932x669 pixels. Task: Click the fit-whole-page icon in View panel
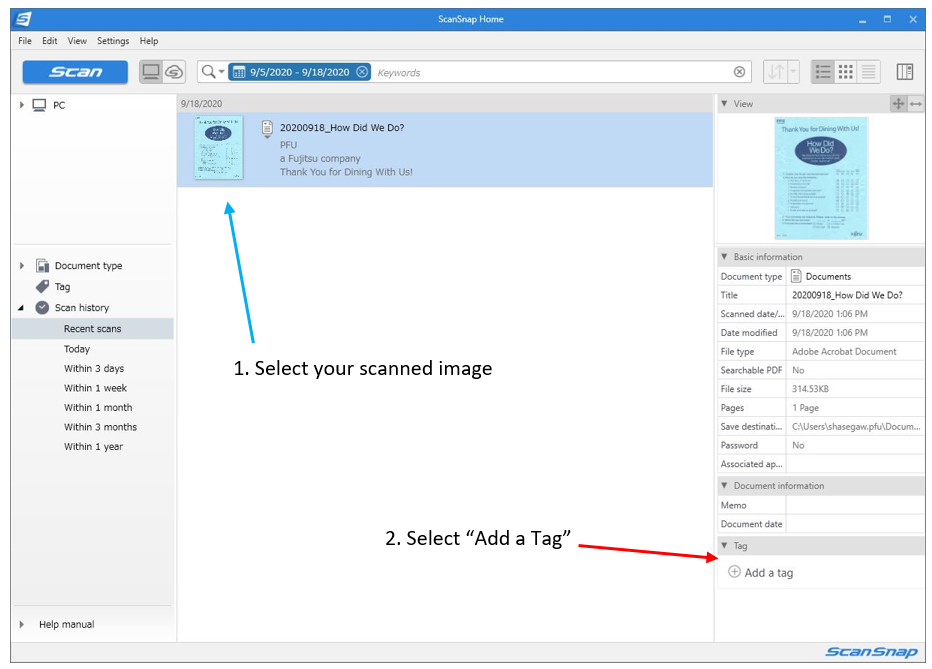tap(898, 104)
